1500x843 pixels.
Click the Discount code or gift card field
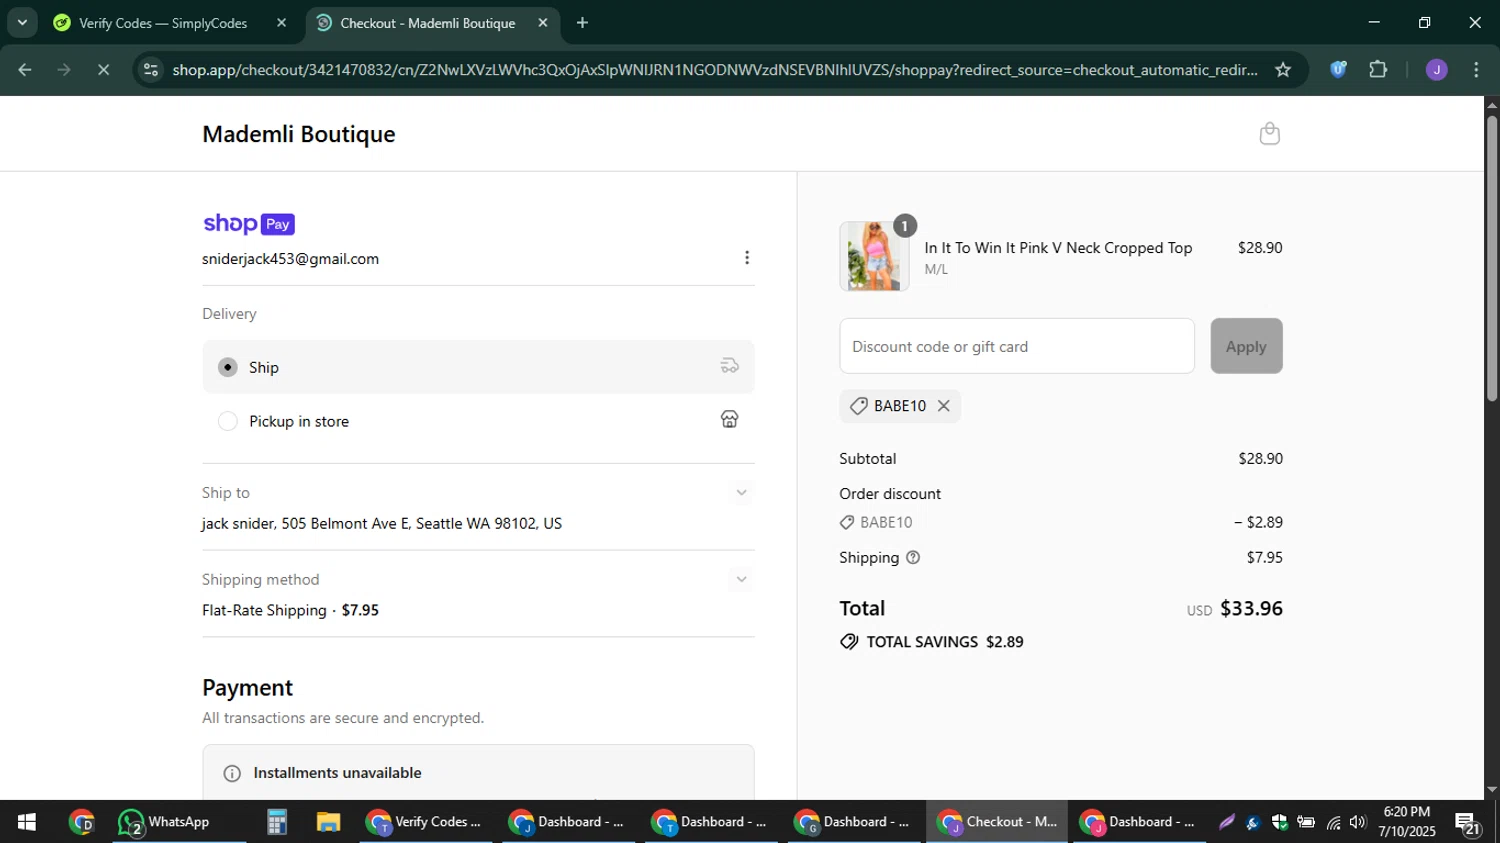(x=1017, y=346)
